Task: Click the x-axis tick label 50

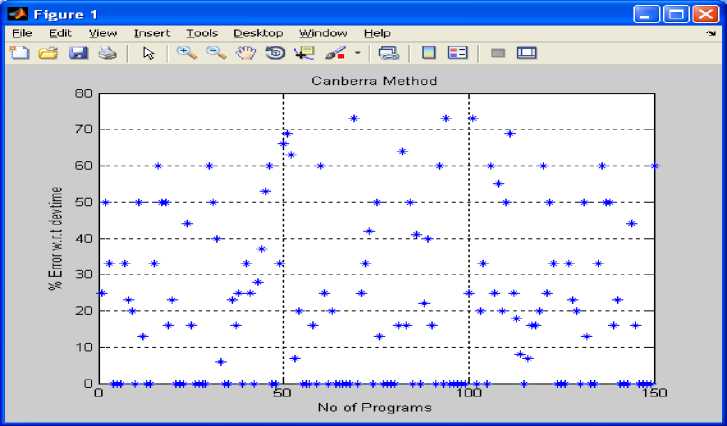Action: 283,393
